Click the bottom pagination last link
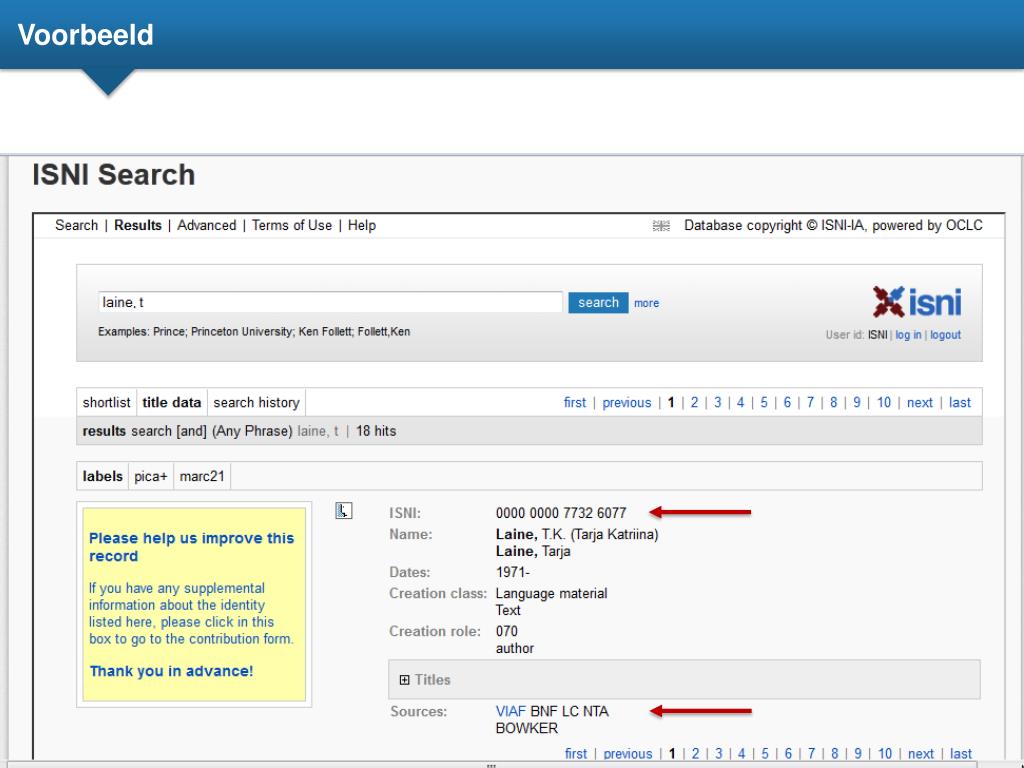Viewport: 1024px width, 768px height. (961, 754)
